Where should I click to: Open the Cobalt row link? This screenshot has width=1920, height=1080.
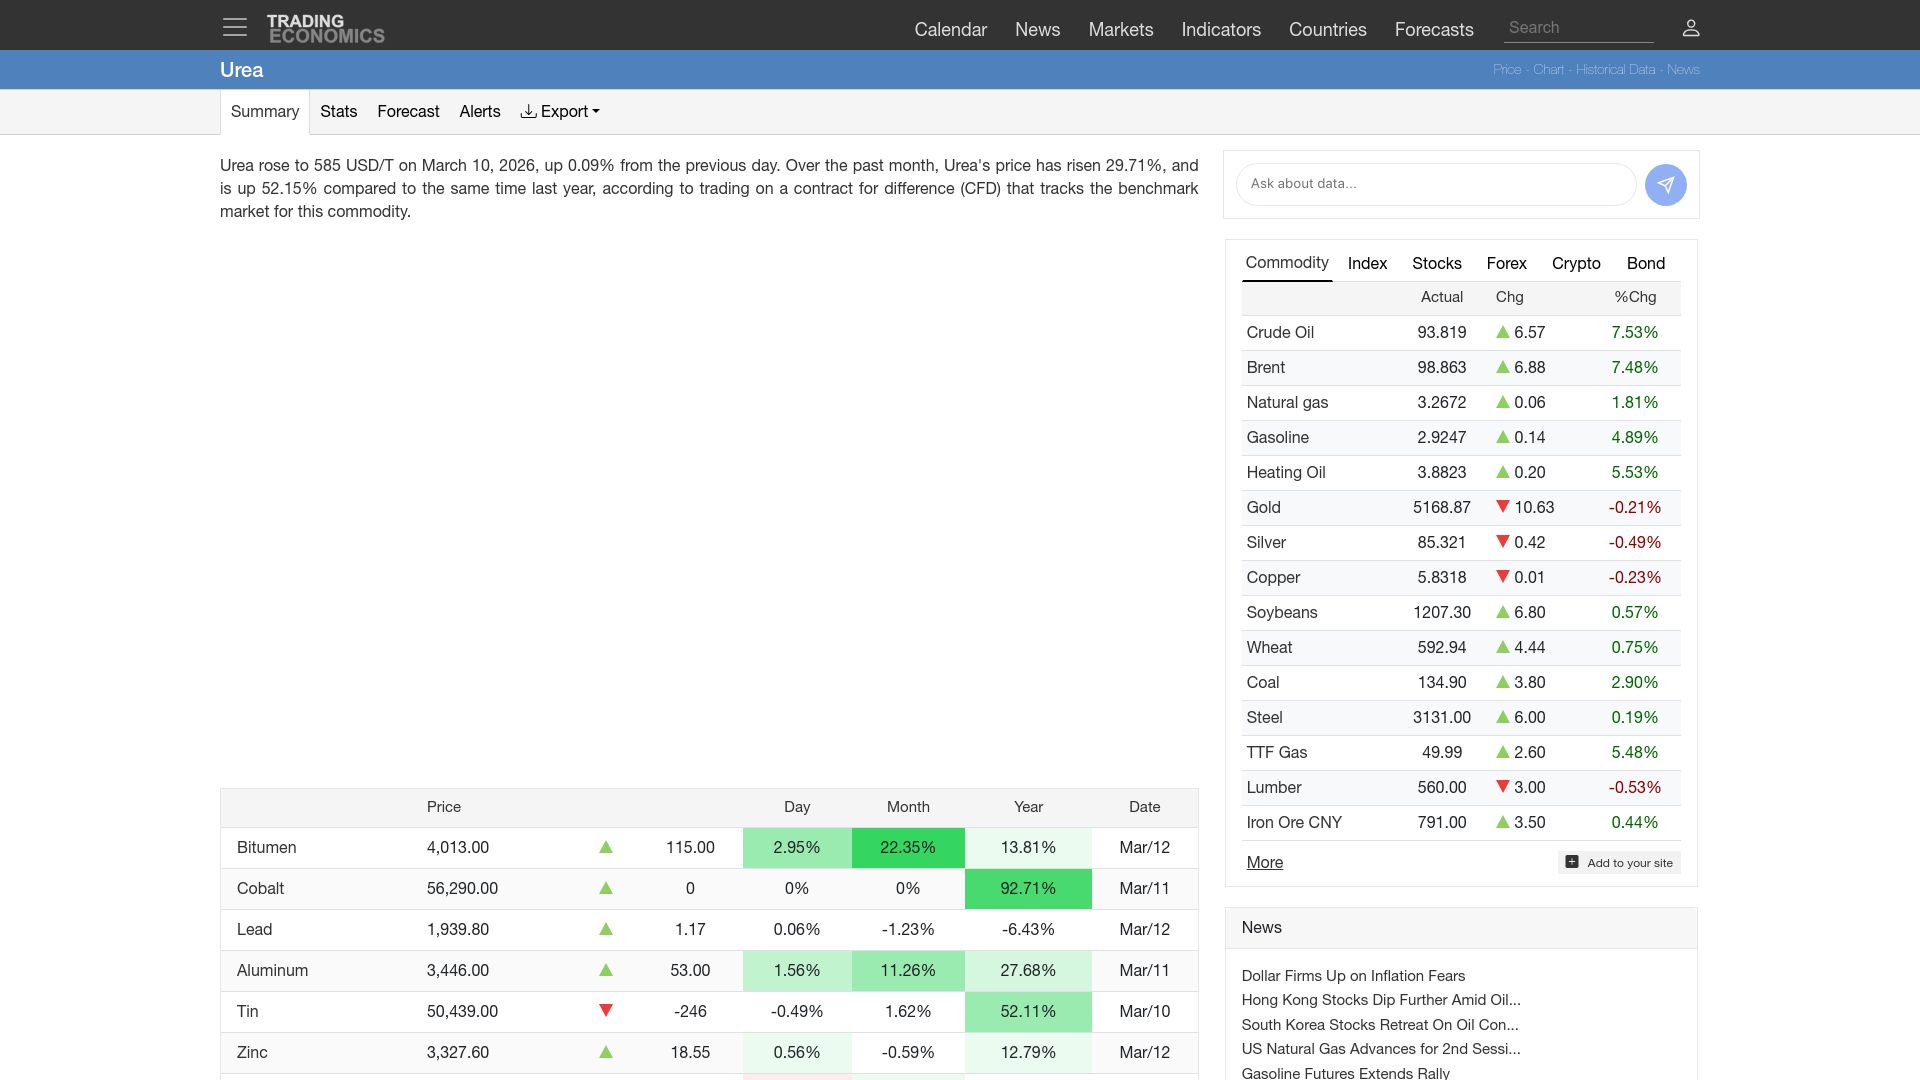point(260,888)
